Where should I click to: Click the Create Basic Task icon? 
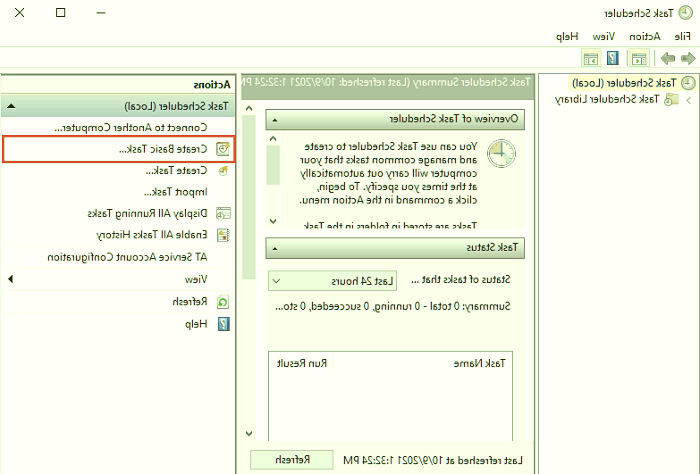pyautogui.click(x=223, y=149)
